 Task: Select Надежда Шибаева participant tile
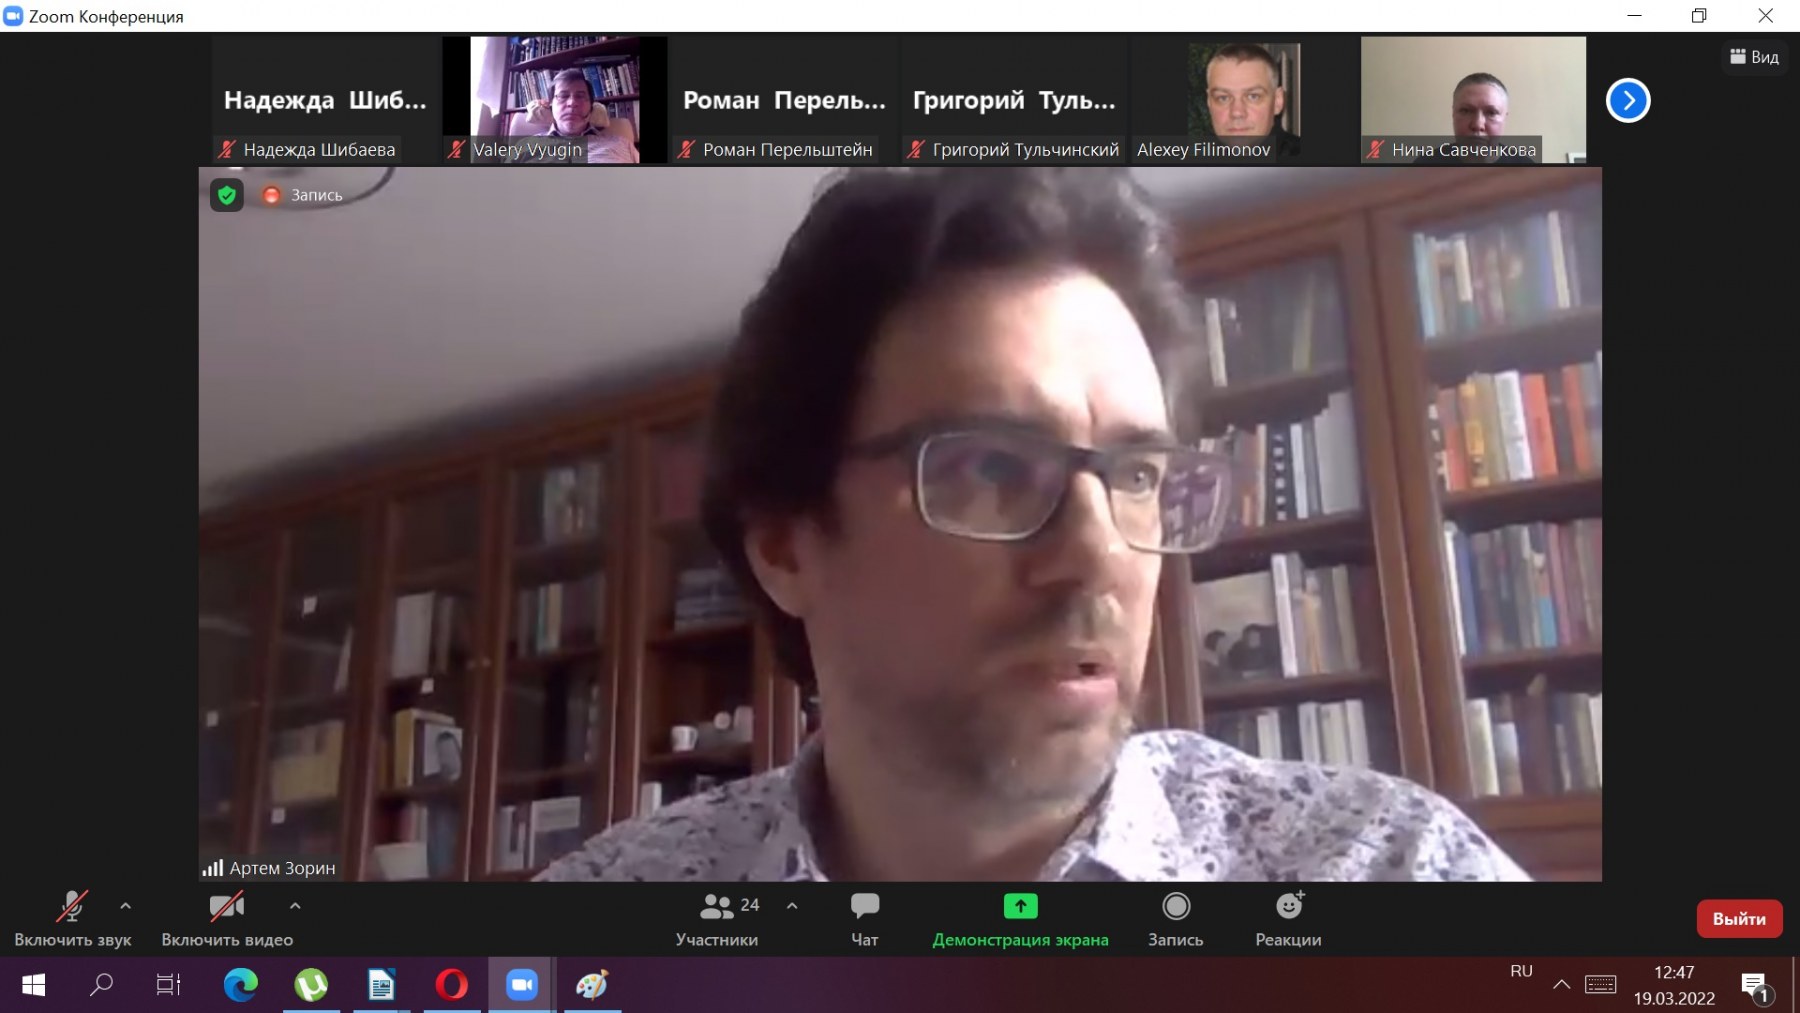click(325, 100)
